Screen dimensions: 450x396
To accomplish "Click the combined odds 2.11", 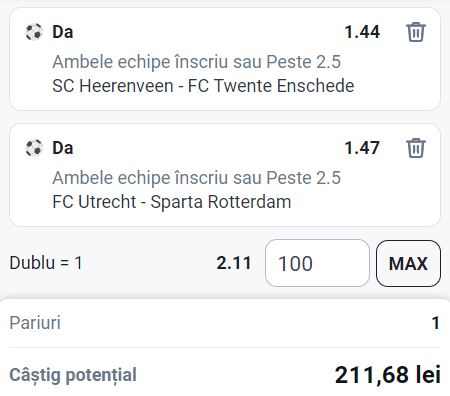I will point(234,263).
